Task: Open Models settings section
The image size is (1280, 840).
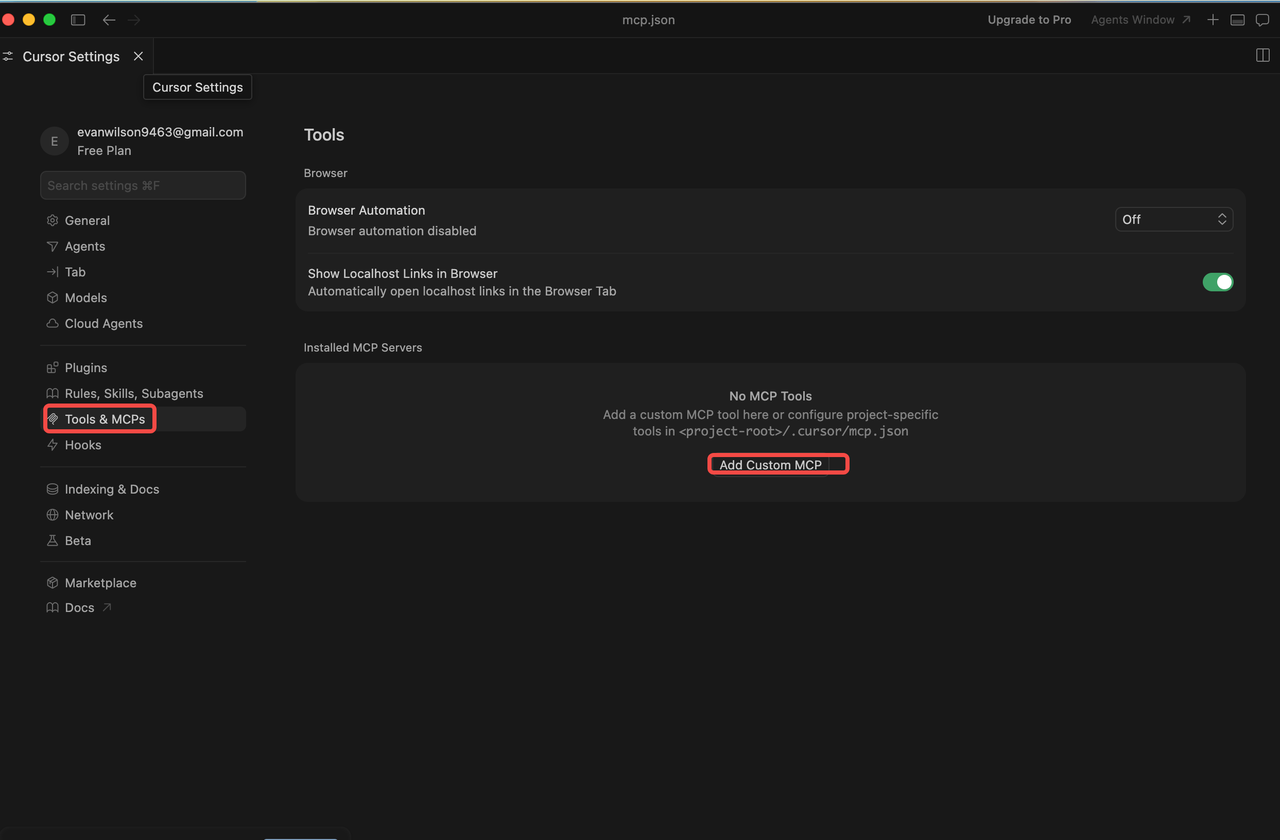Action: click(x=86, y=298)
